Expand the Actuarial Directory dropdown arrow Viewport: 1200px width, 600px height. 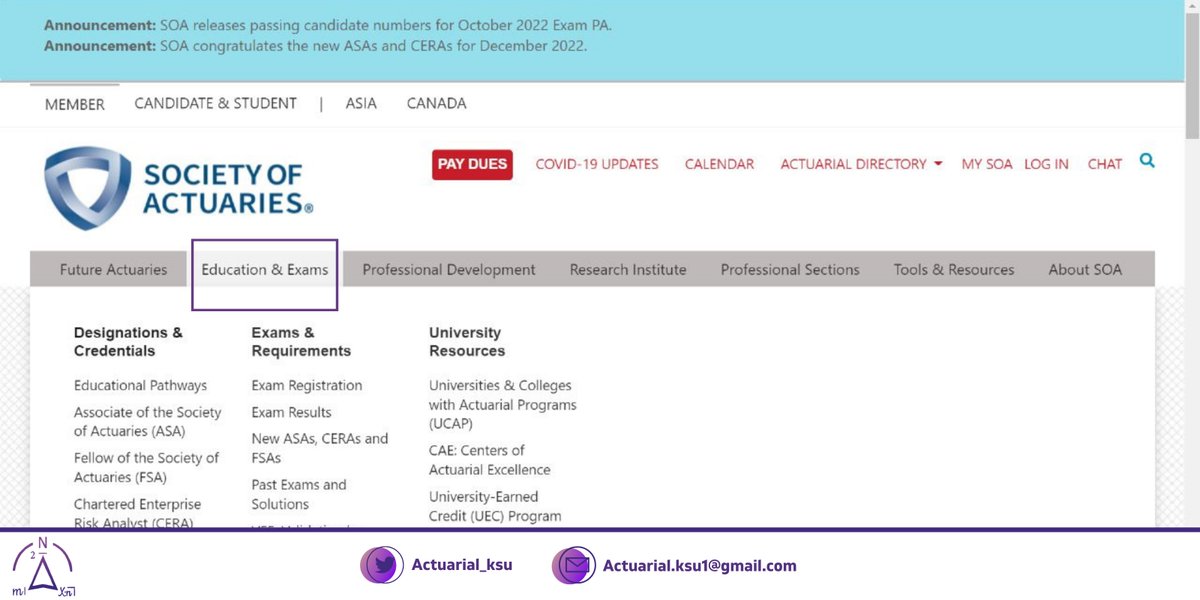tap(938, 164)
